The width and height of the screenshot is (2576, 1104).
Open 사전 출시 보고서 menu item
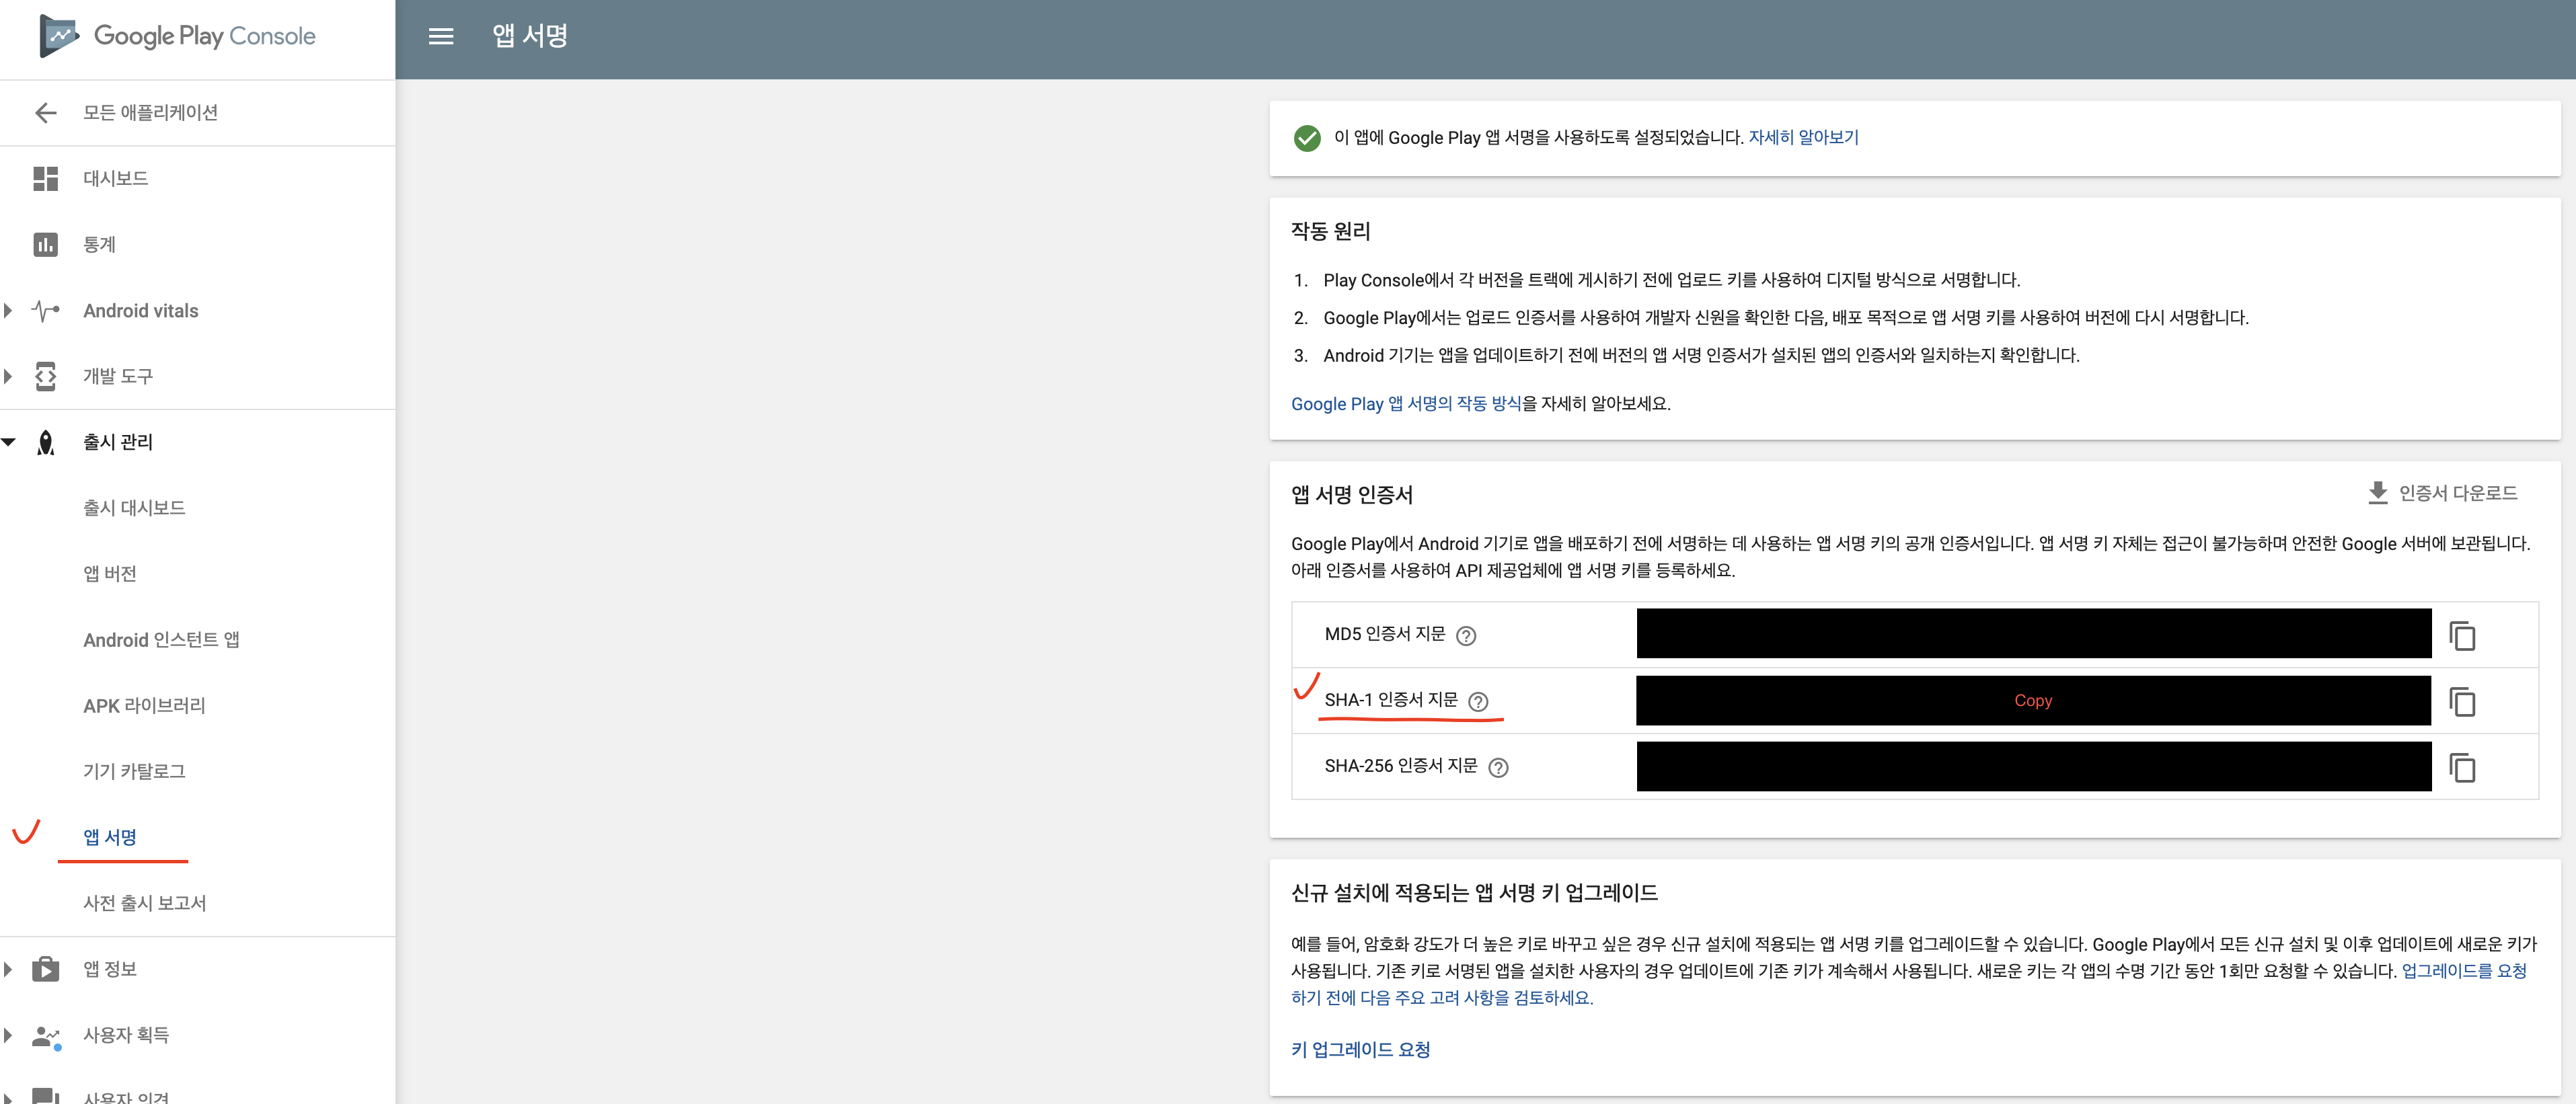pos(144,902)
